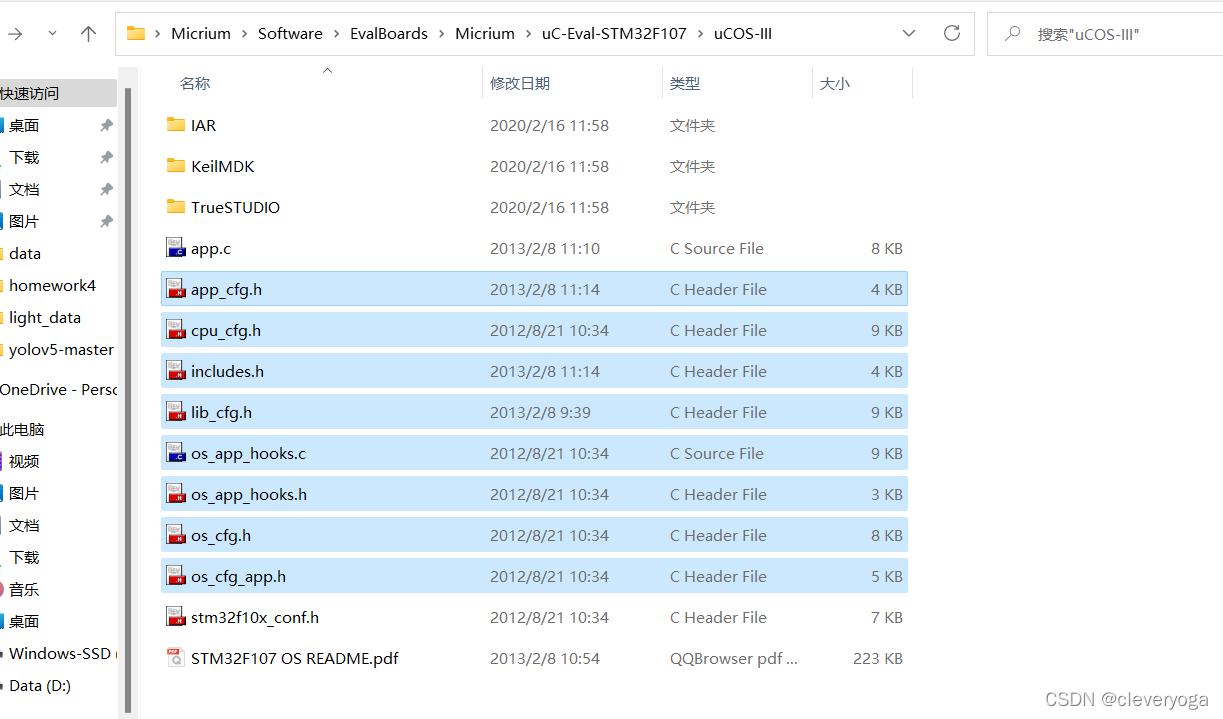Click the pin icon beside 桌面
This screenshot has width=1223, height=719.
(106, 125)
